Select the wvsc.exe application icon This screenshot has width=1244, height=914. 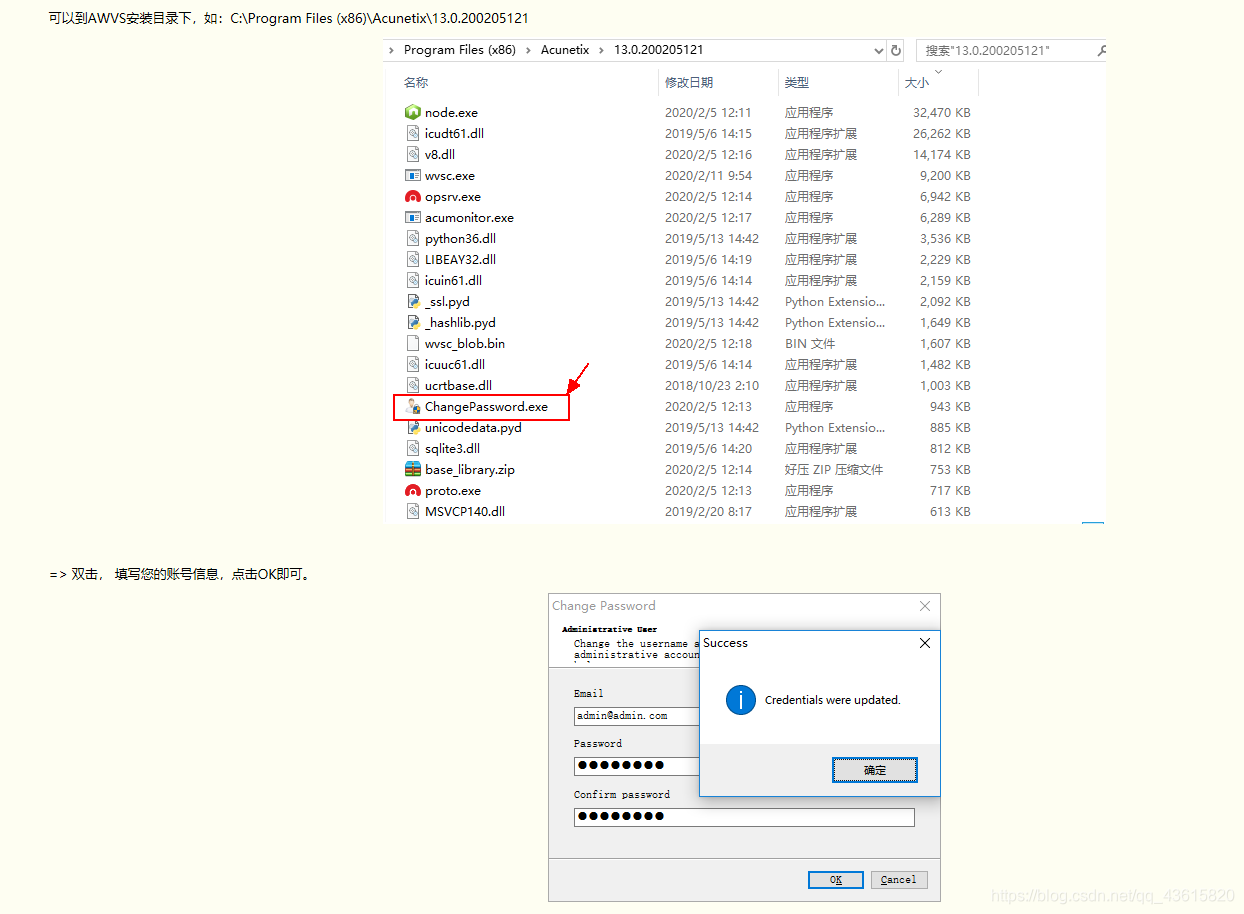(x=413, y=176)
